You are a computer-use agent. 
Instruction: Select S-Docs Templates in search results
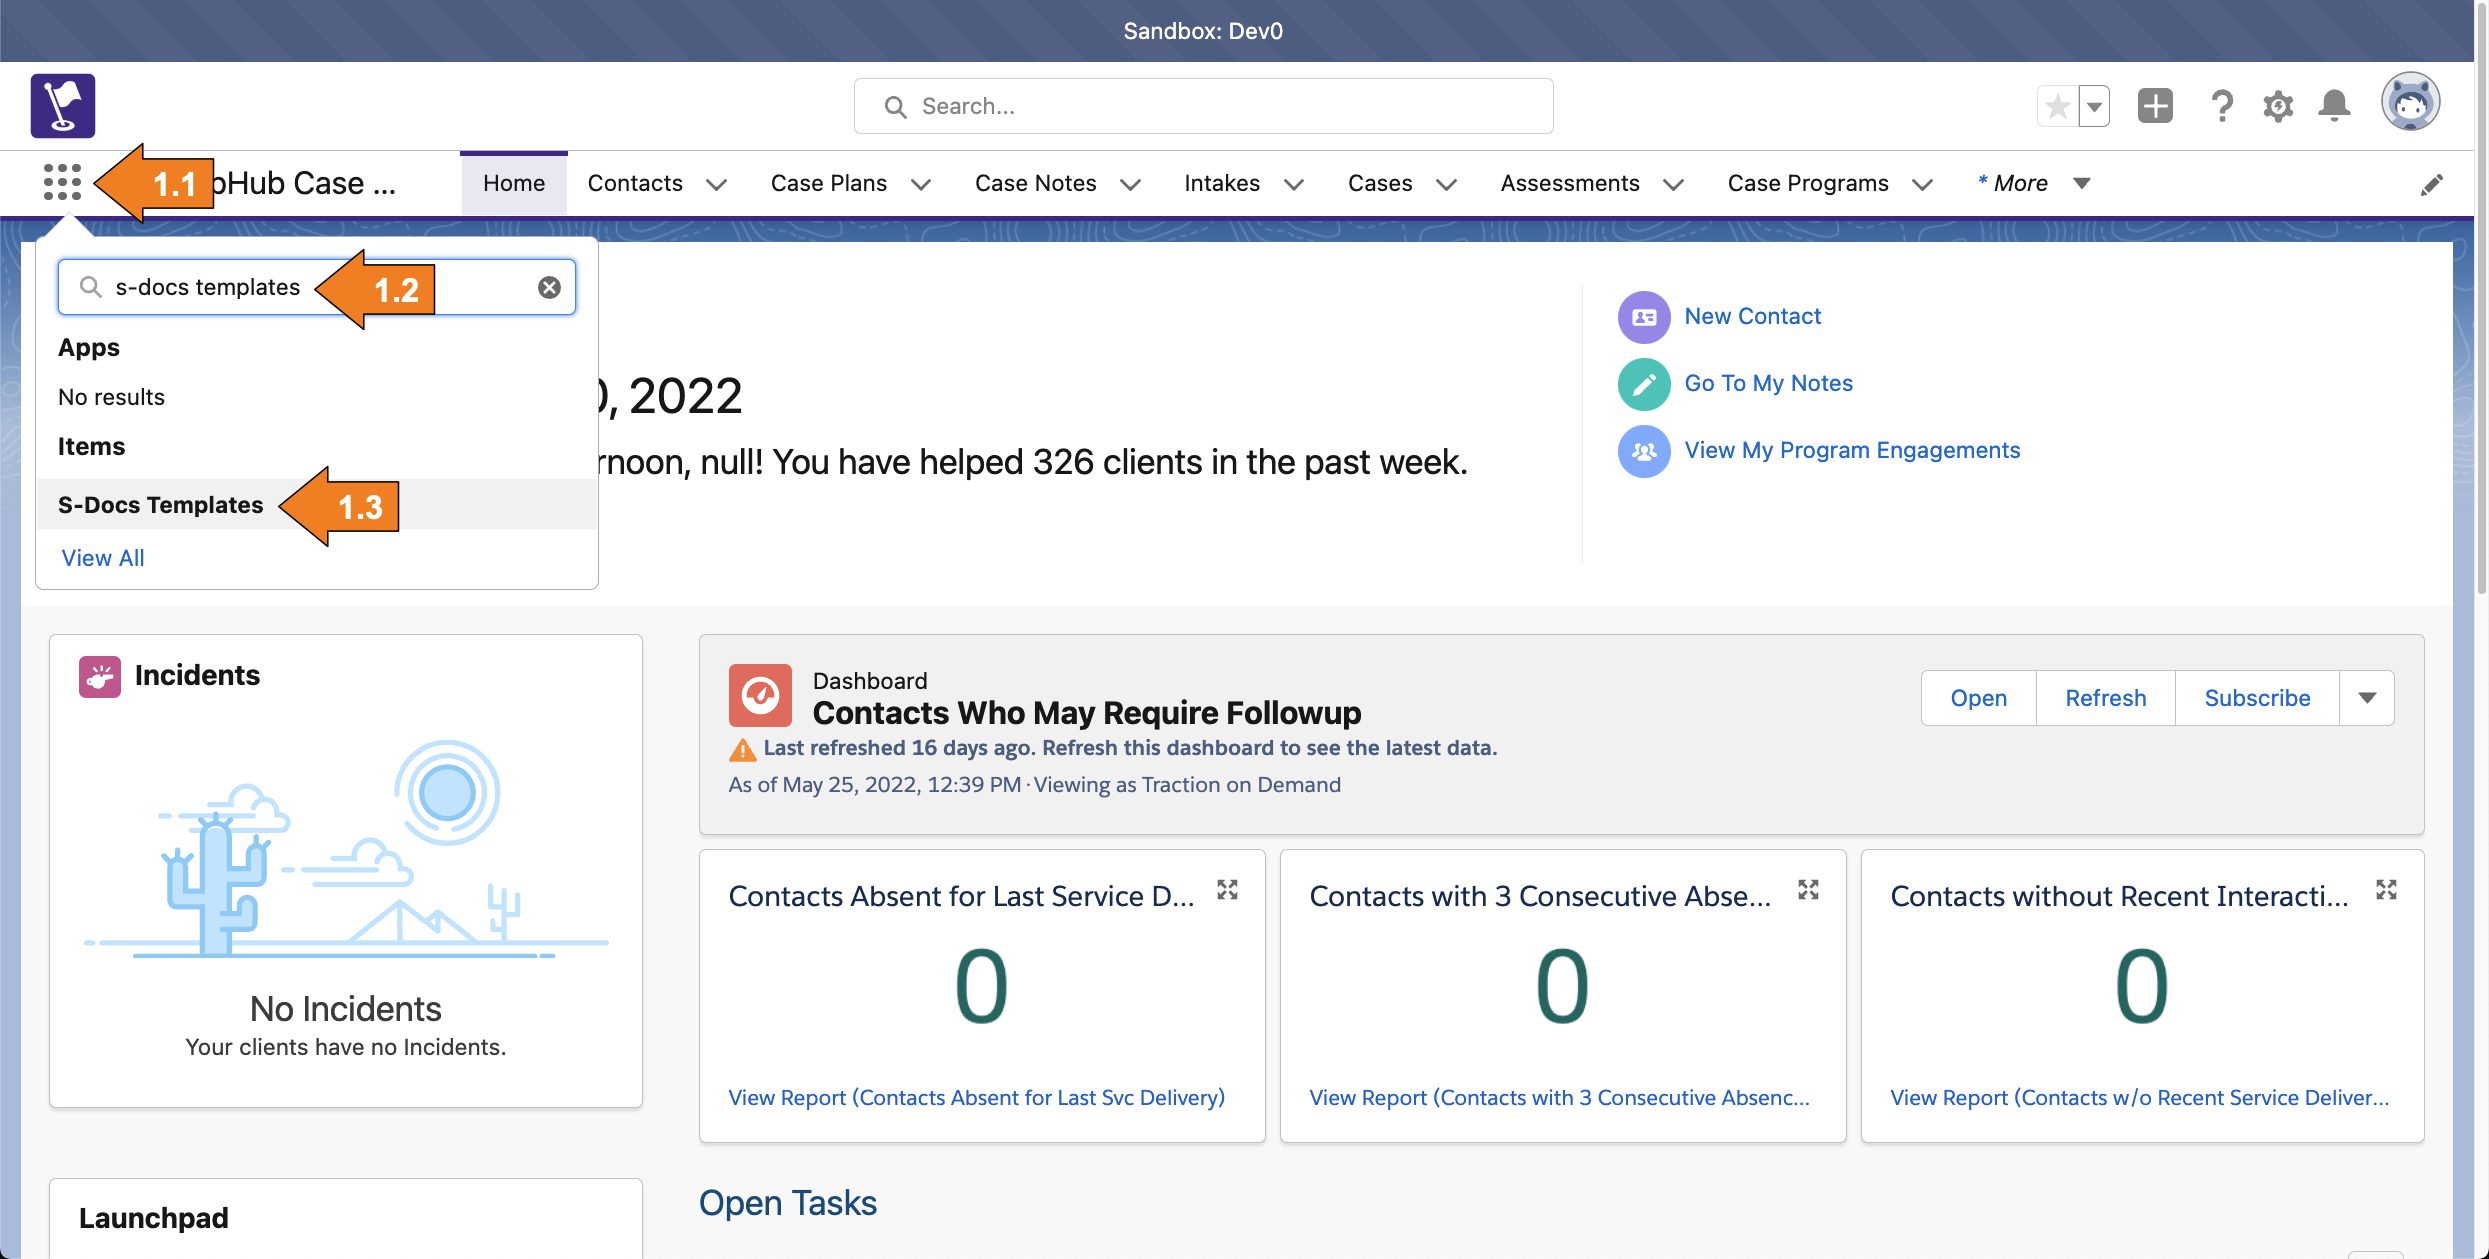coord(161,505)
